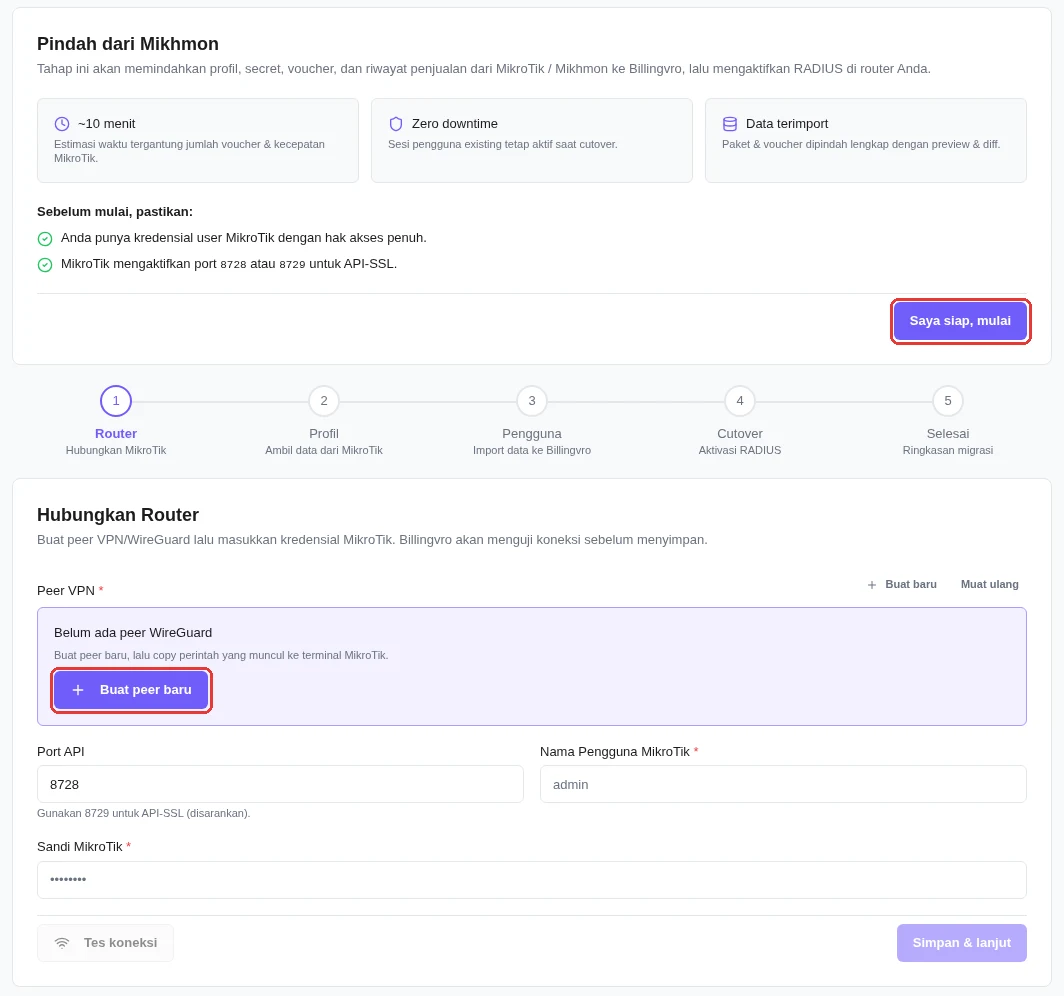The image size is (1064, 996).
Task: Click the 'Sebelum mulai, pastikan:' text
Action: pyautogui.click(x=115, y=212)
